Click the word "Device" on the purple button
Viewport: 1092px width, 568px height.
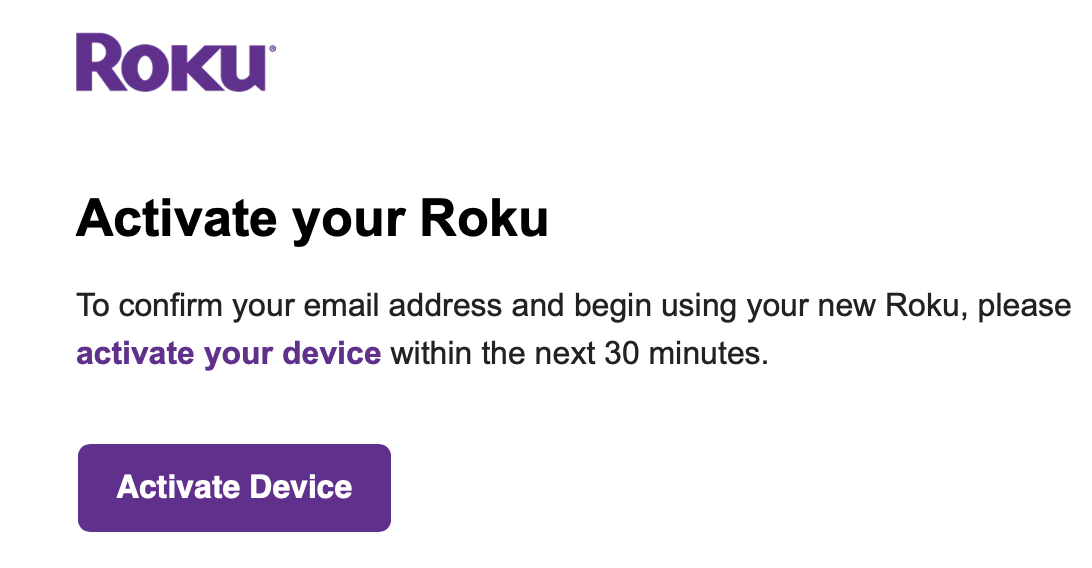click(x=300, y=487)
